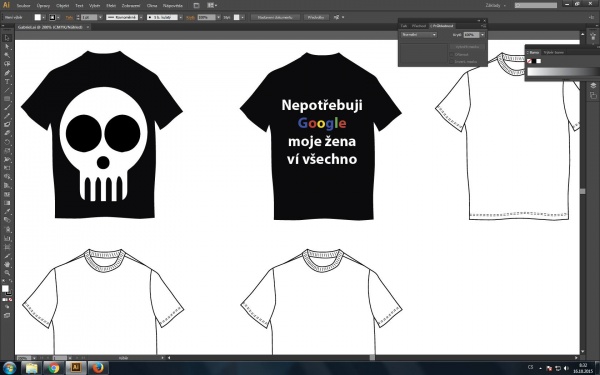Open the Objekt menu
Image resolution: width=600 pixels, height=375 pixels.
click(62, 6)
